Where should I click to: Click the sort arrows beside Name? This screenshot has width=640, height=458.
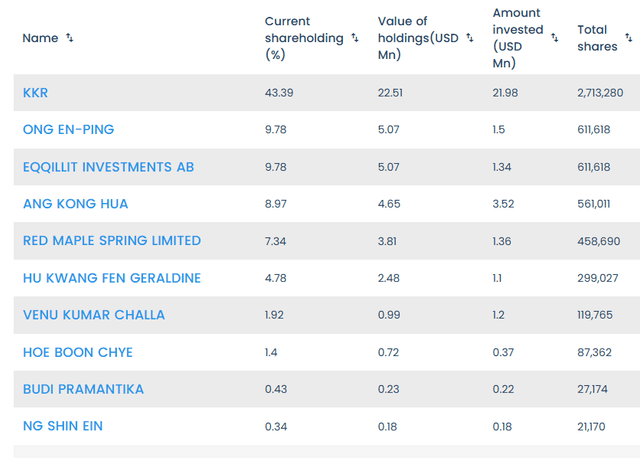tap(69, 38)
